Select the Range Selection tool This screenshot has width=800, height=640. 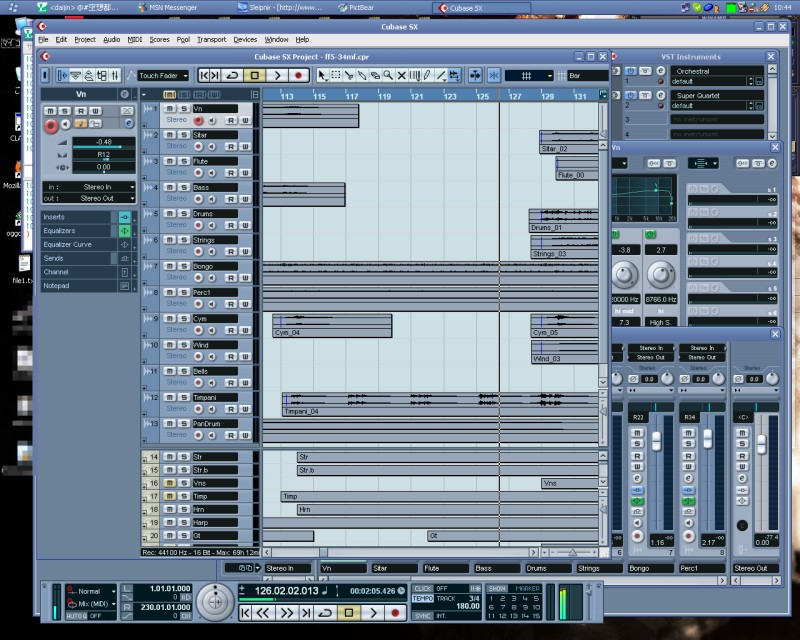pyautogui.click(x=336, y=76)
